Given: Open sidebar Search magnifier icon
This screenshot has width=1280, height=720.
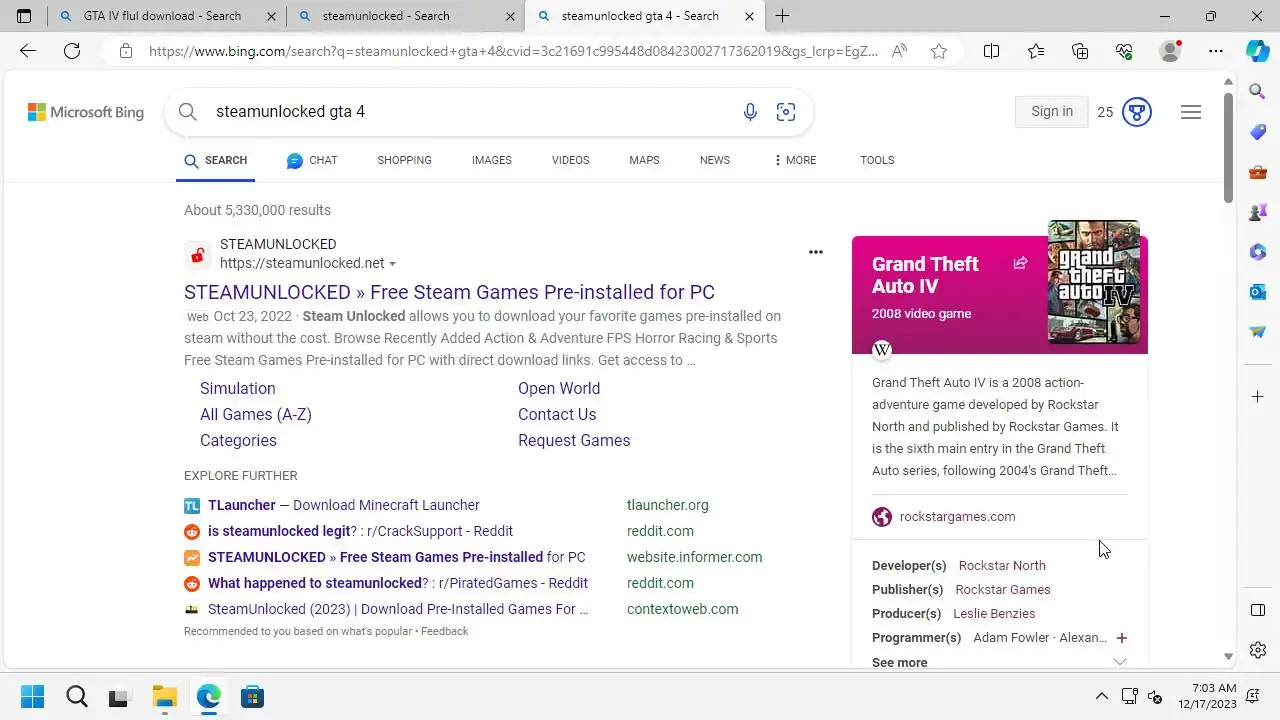Looking at the screenshot, I should (x=1258, y=92).
